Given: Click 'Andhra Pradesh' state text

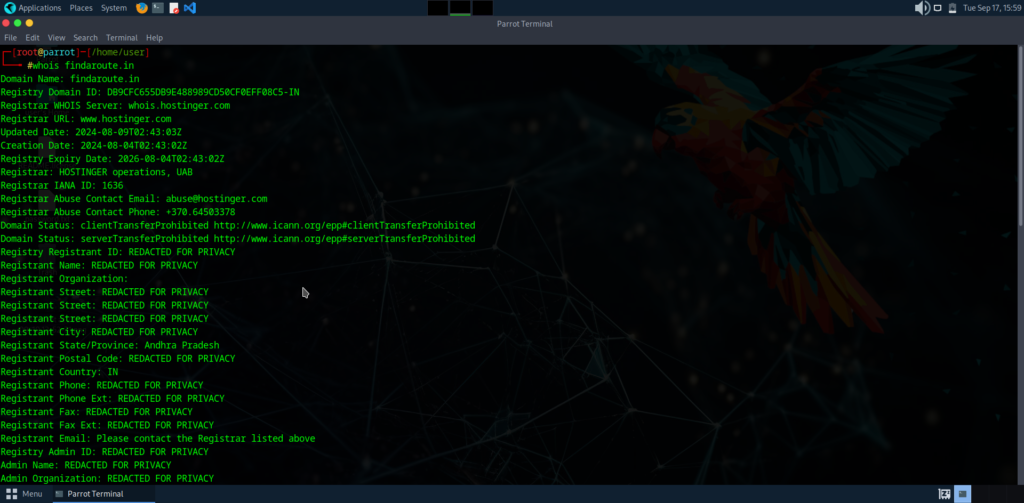Looking at the screenshot, I should point(182,345).
